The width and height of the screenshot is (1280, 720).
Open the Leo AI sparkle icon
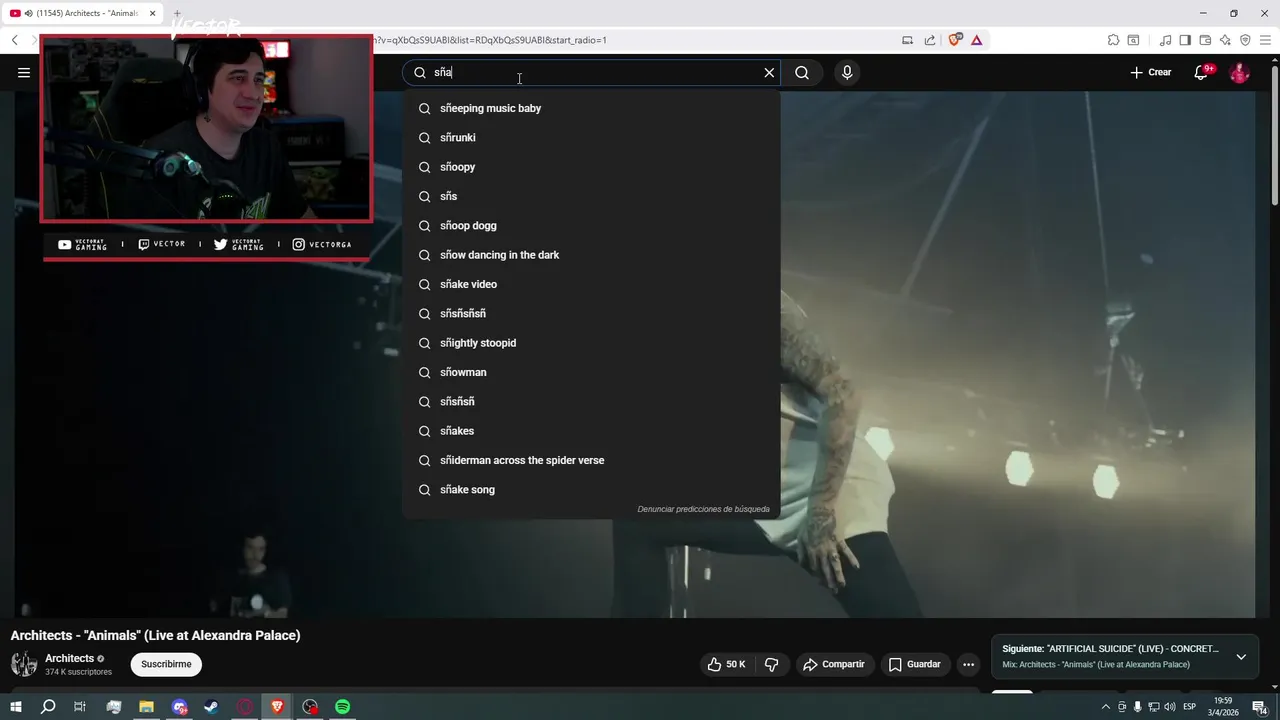(x=1225, y=40)
